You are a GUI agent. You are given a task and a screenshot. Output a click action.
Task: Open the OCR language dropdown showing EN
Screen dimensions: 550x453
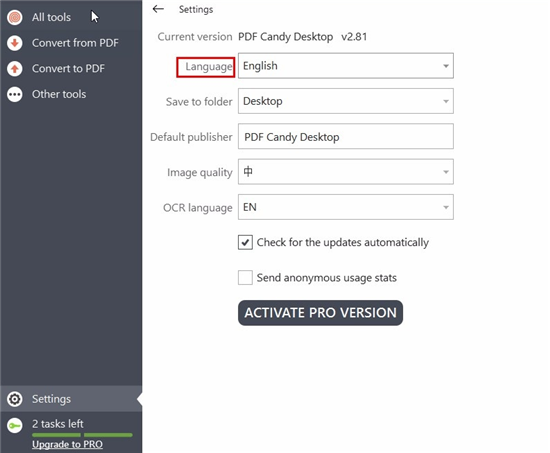point(346,207)
